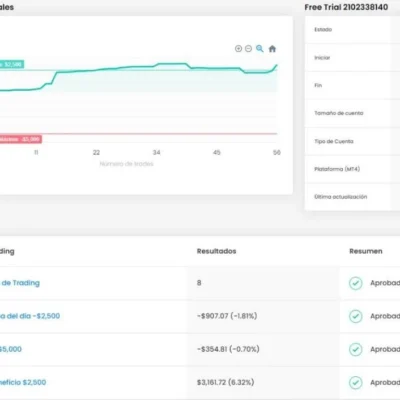Click the 'Tipo de Cuenta' row label

(334, 141)
